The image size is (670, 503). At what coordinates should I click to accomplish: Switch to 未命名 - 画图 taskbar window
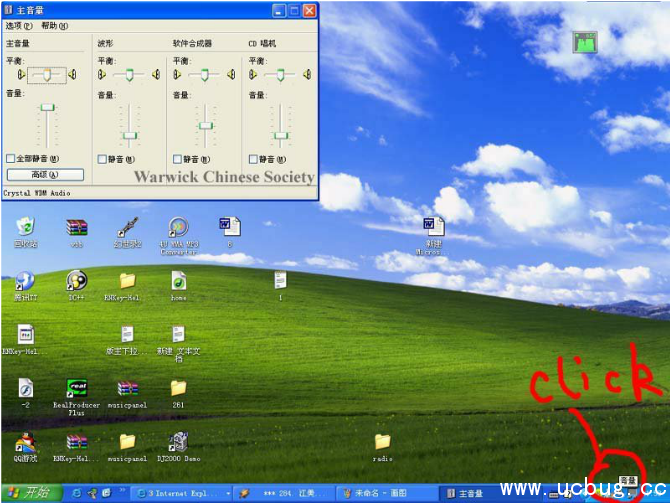[x=386, y=494]
